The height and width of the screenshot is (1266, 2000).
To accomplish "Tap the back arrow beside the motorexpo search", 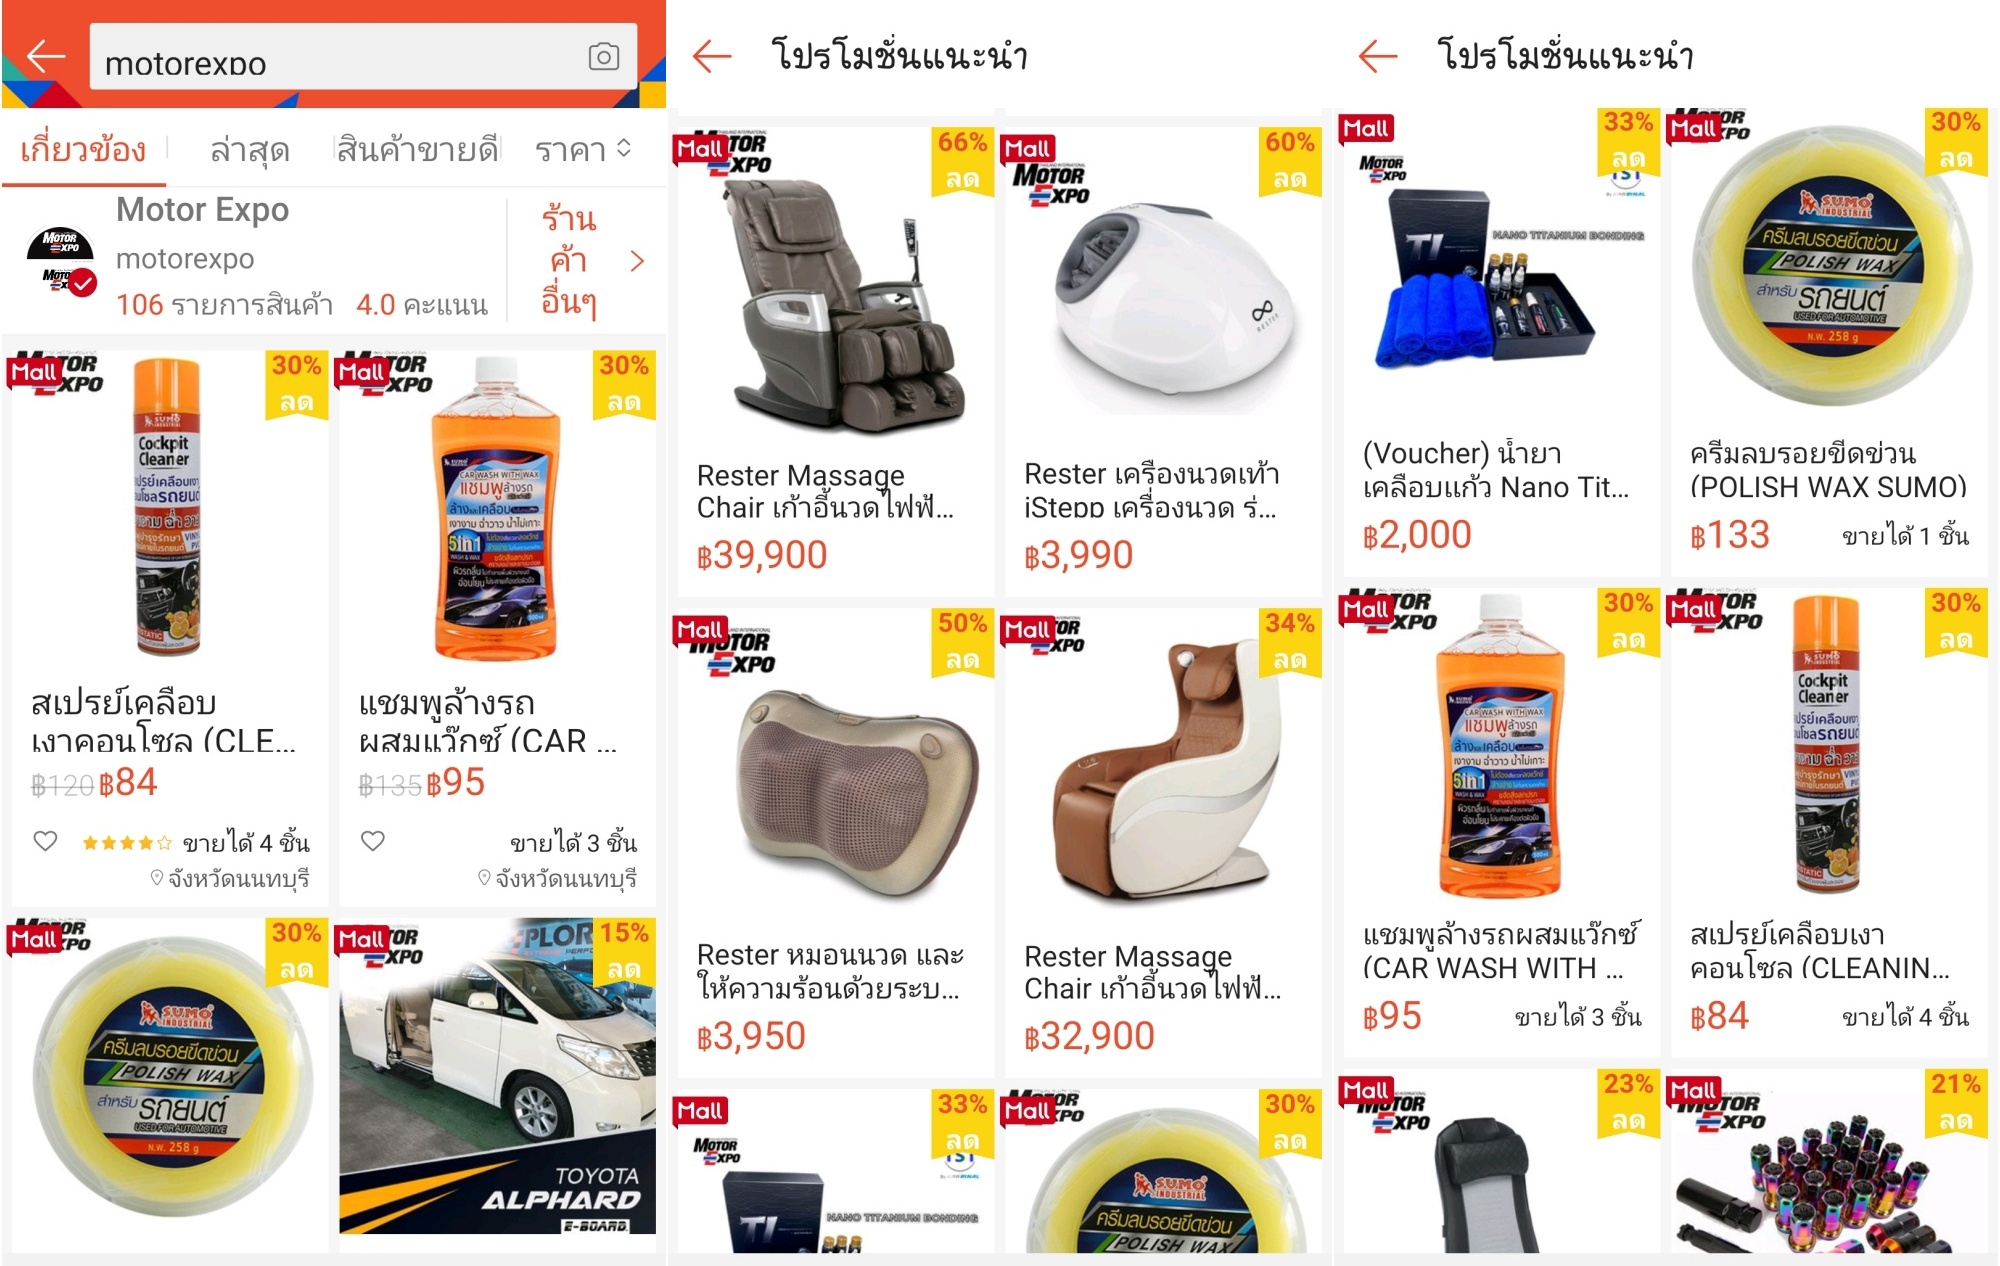I will pyautogui.click(x=46, y=56).
